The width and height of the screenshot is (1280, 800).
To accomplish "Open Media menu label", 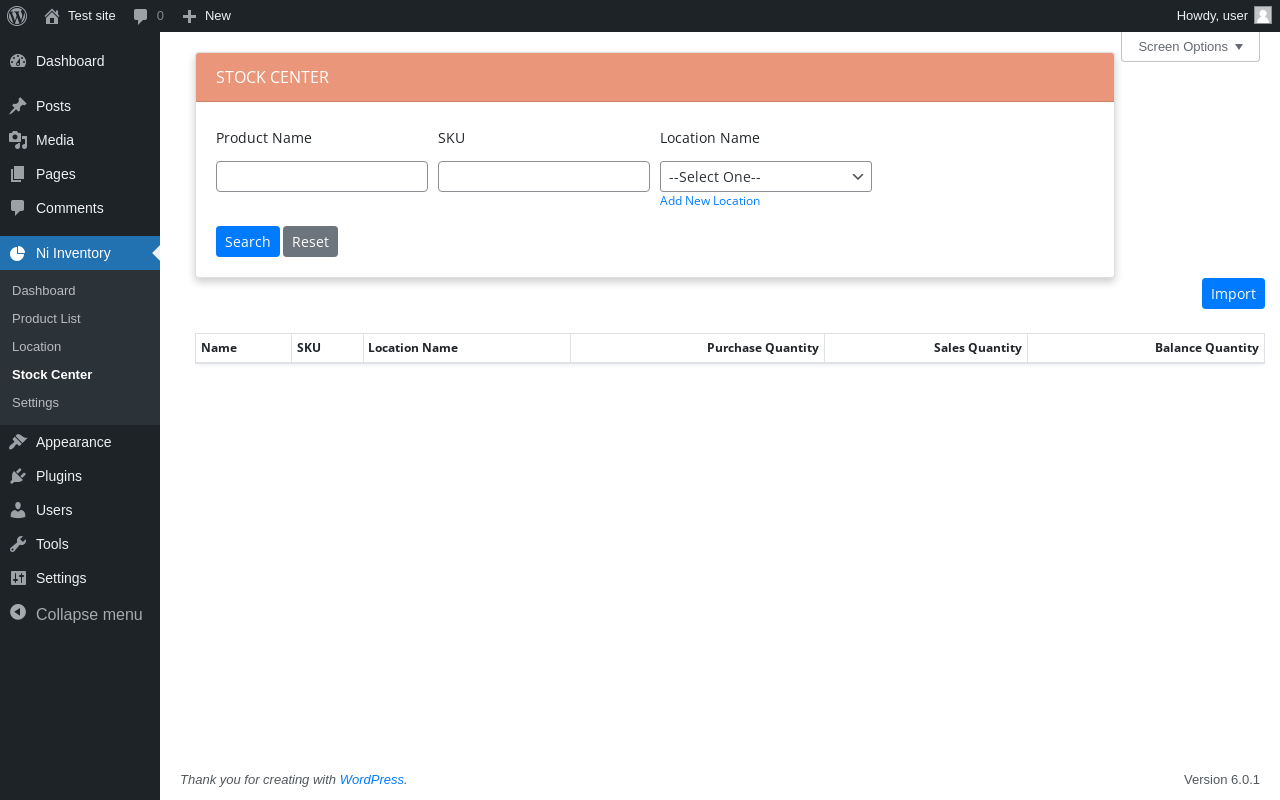I will pos(55,140).
